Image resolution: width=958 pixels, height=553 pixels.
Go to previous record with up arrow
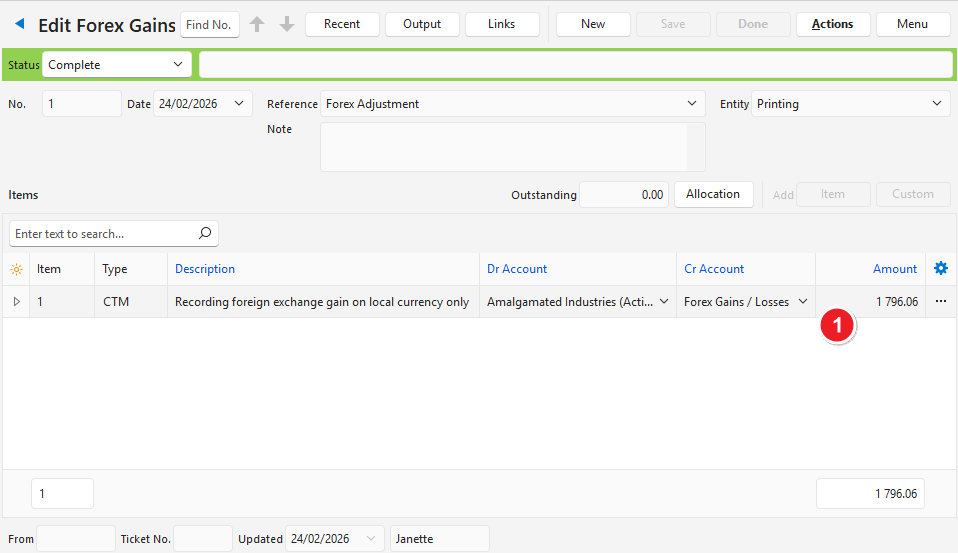coord(257,25)
